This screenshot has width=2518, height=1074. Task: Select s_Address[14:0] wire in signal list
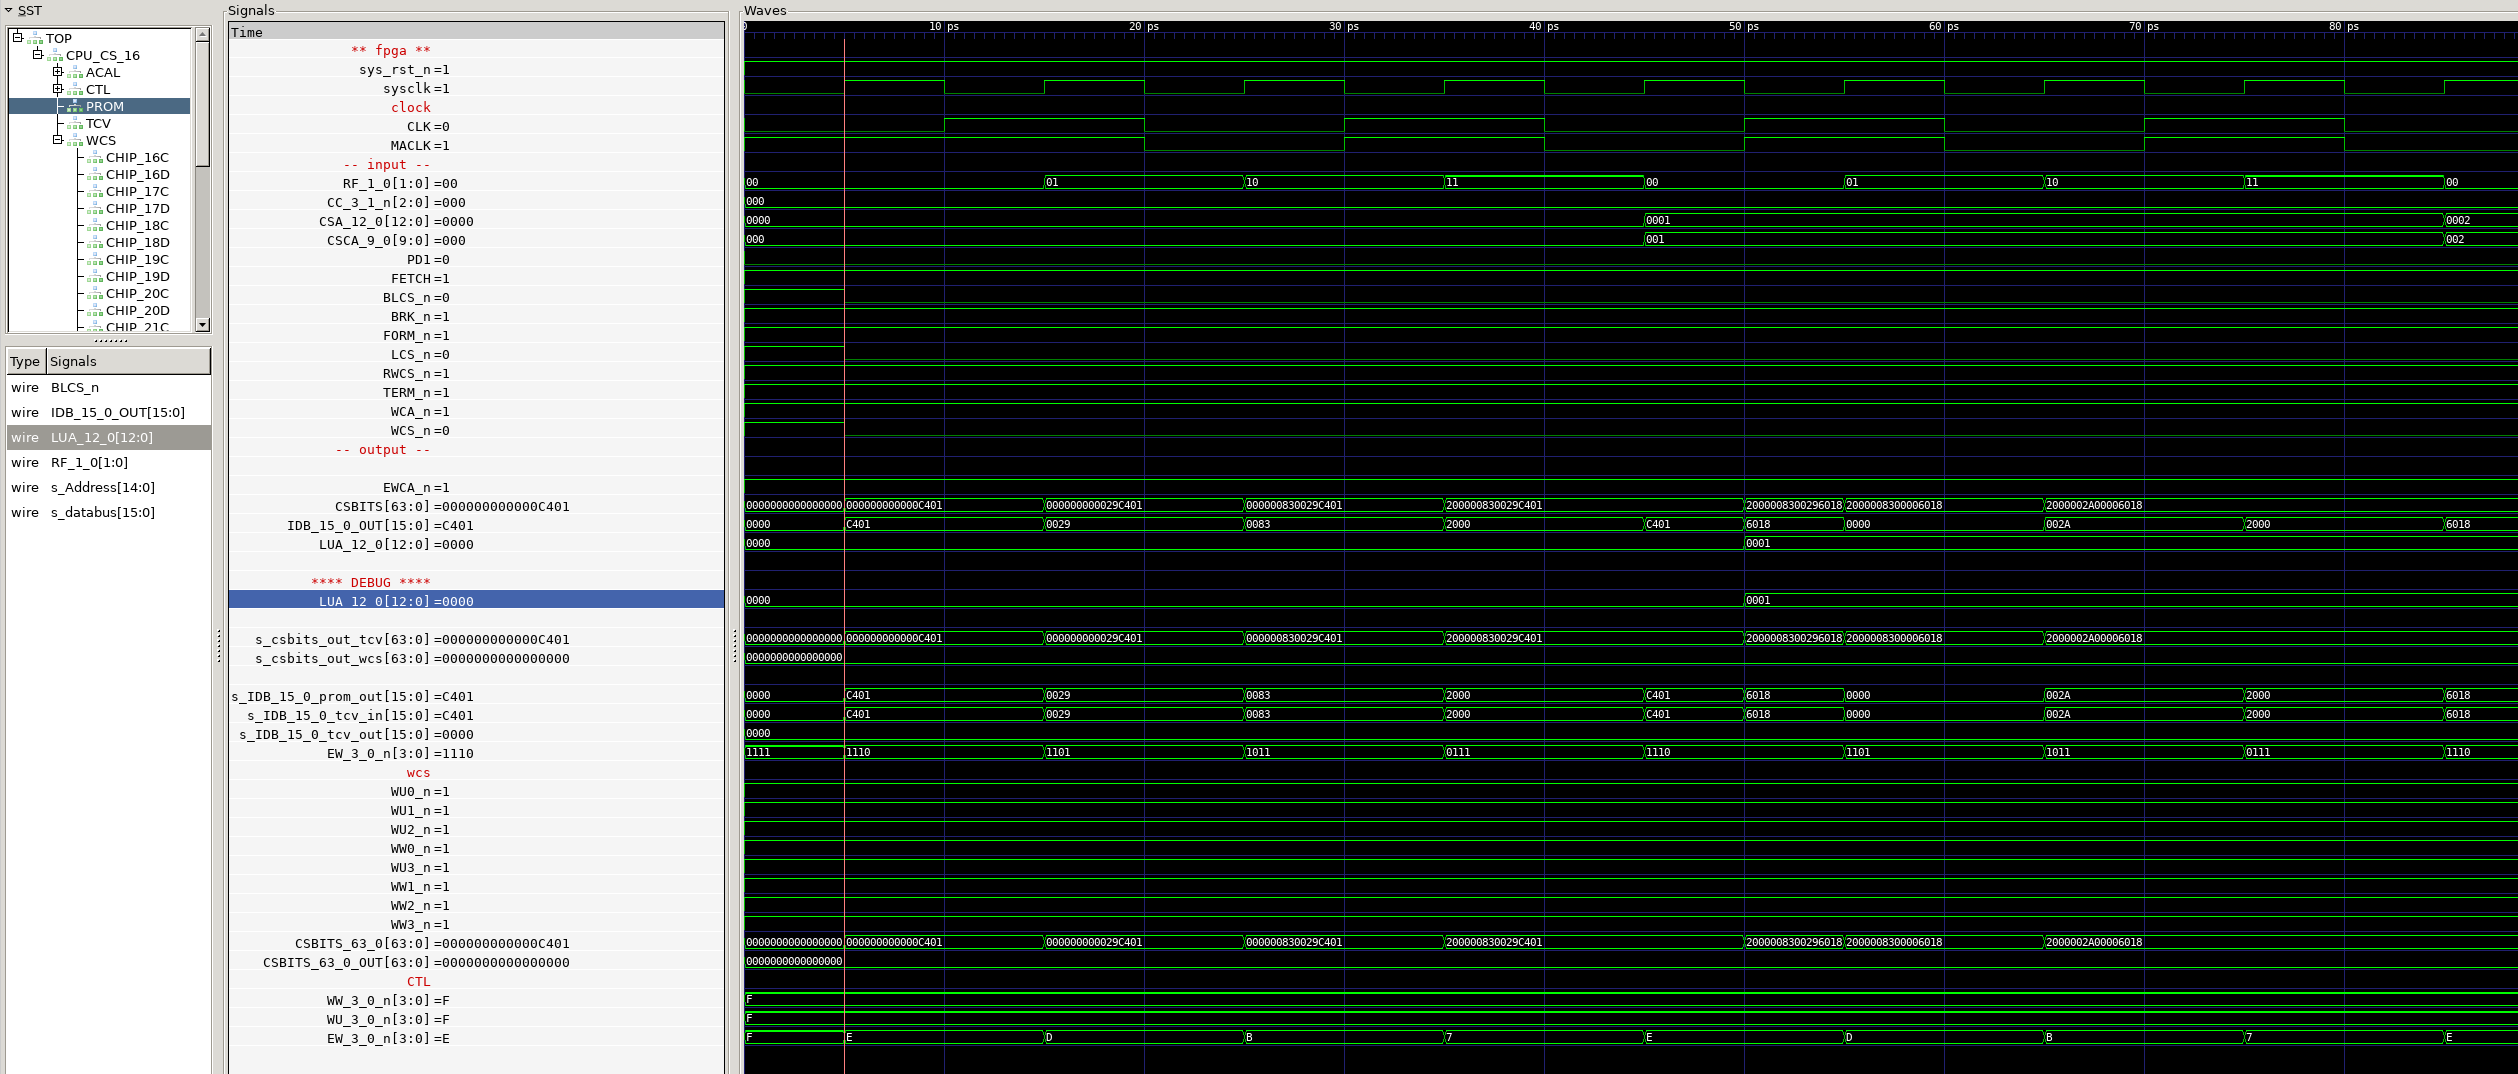tap(109, 488)
